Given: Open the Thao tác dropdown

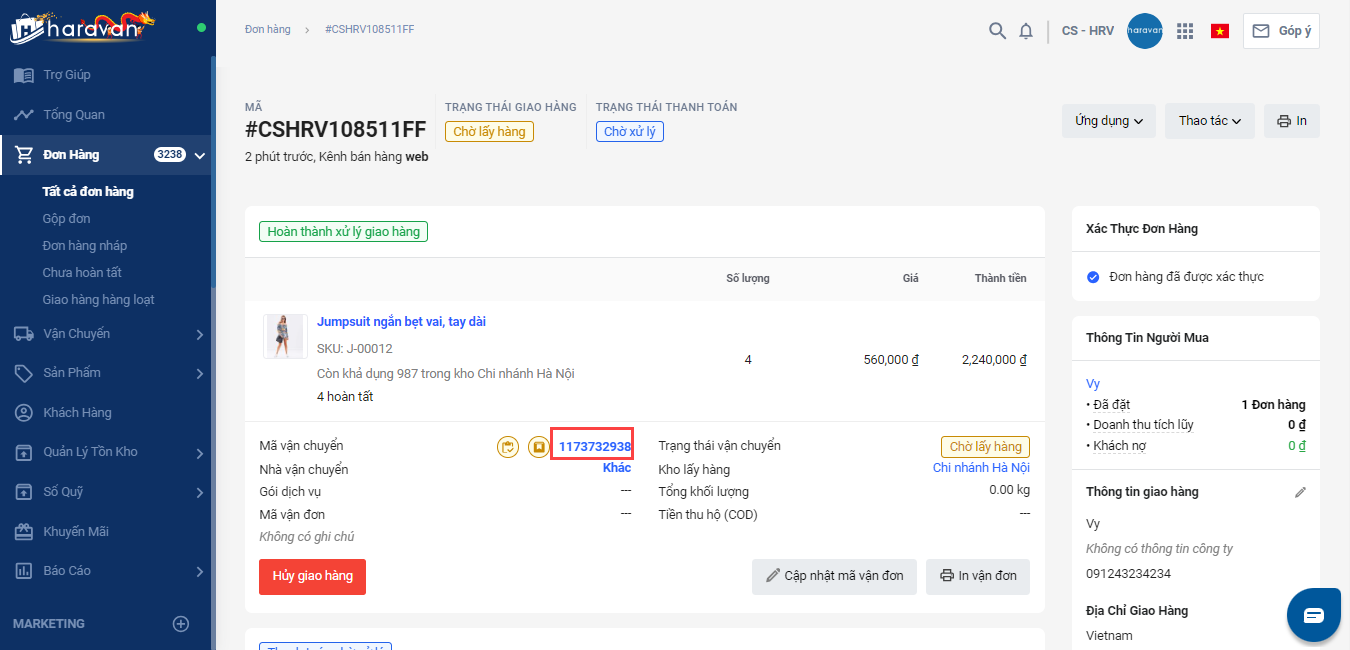Looking at the screenshot, I should point(1209,121).
